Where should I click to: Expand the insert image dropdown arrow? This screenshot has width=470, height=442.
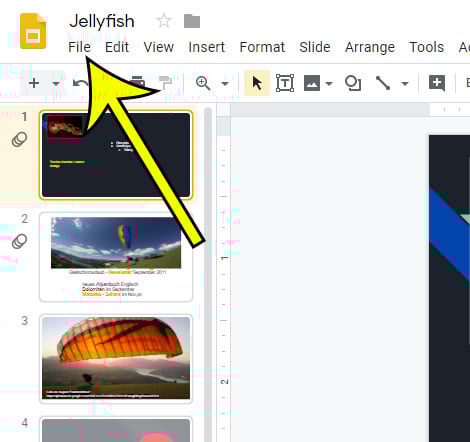pyautogui.click(x=329, y=83)
